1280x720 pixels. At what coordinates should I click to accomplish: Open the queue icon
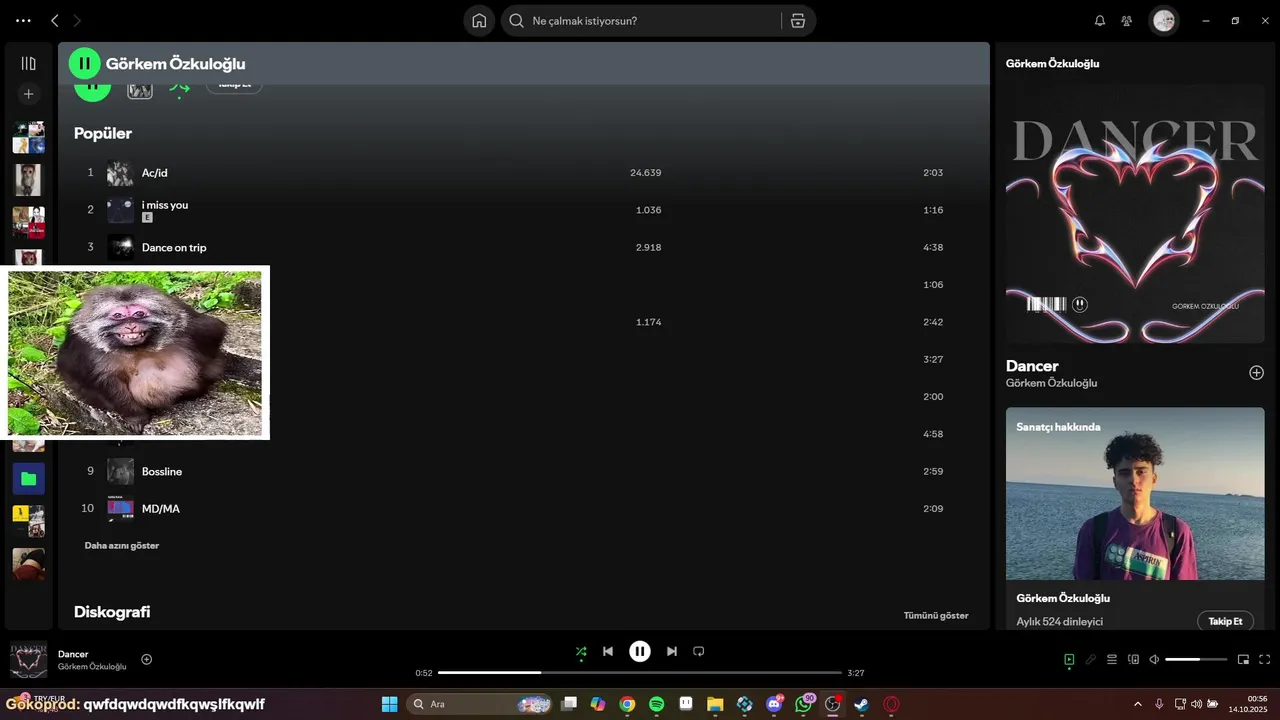[x=1112, y=660]
